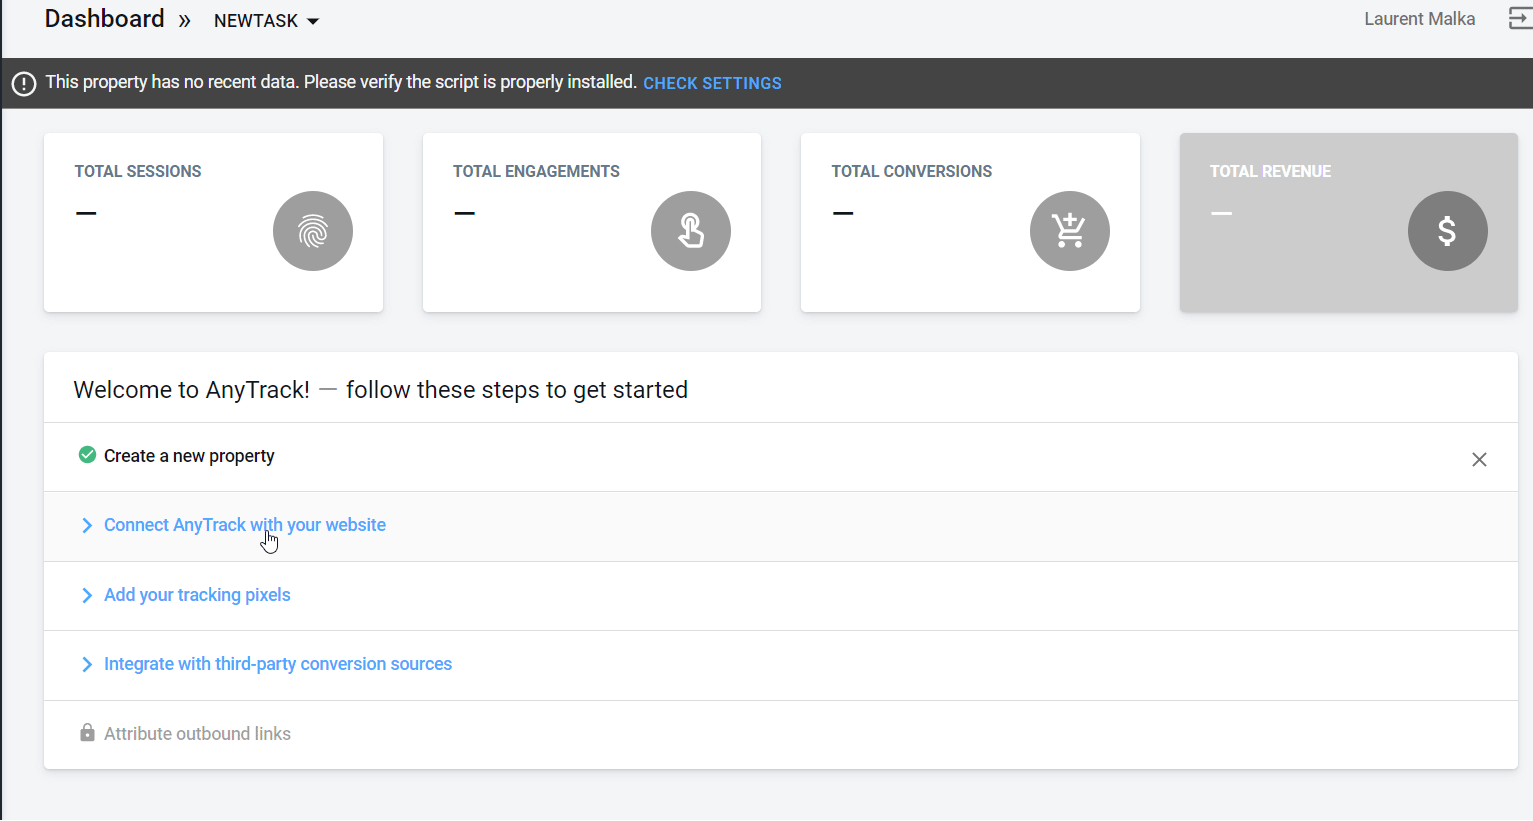Viewport: 1533px width, 821px height.
Task: Click the TOTAL CONVERSIONS label
Action: [912, 171]
